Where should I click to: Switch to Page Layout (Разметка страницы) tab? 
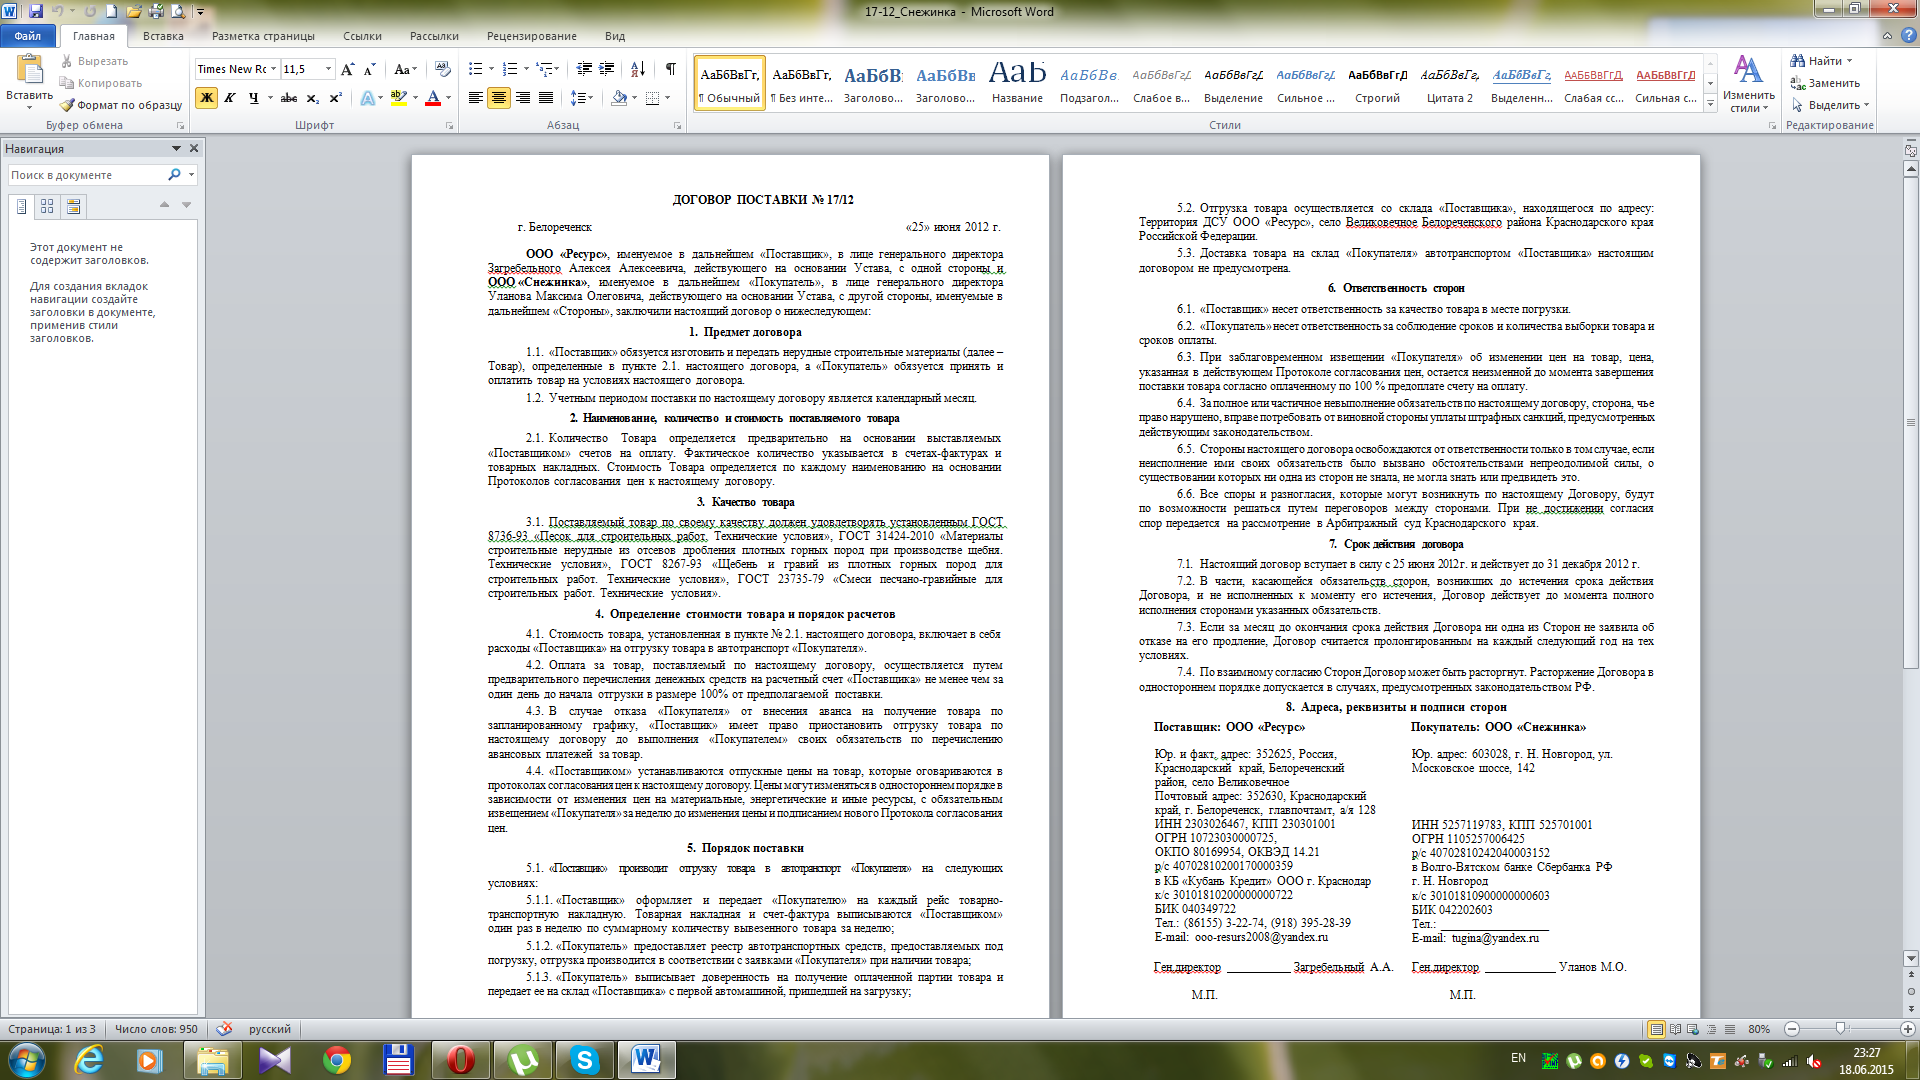point(263,36)
